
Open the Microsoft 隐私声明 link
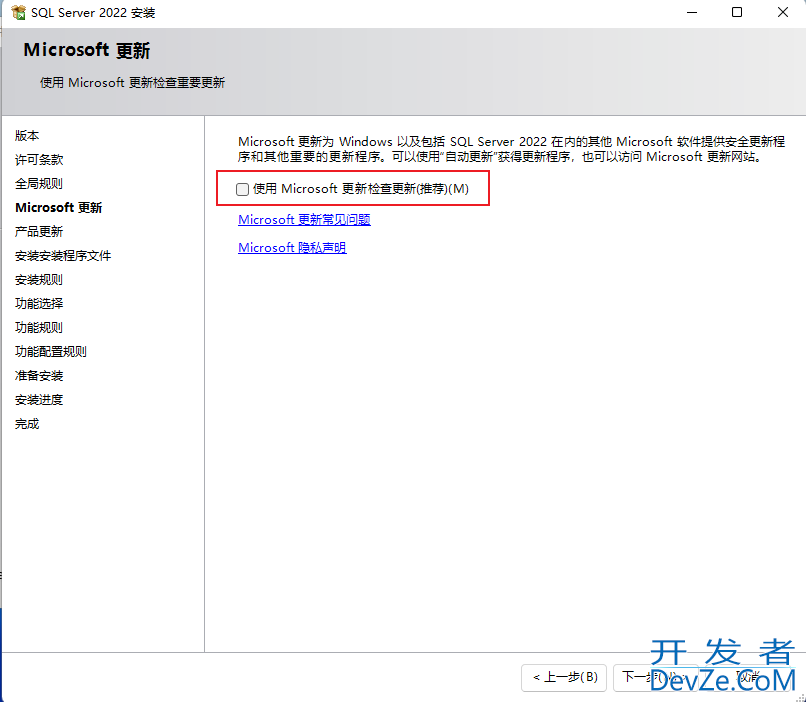[292, 248]
